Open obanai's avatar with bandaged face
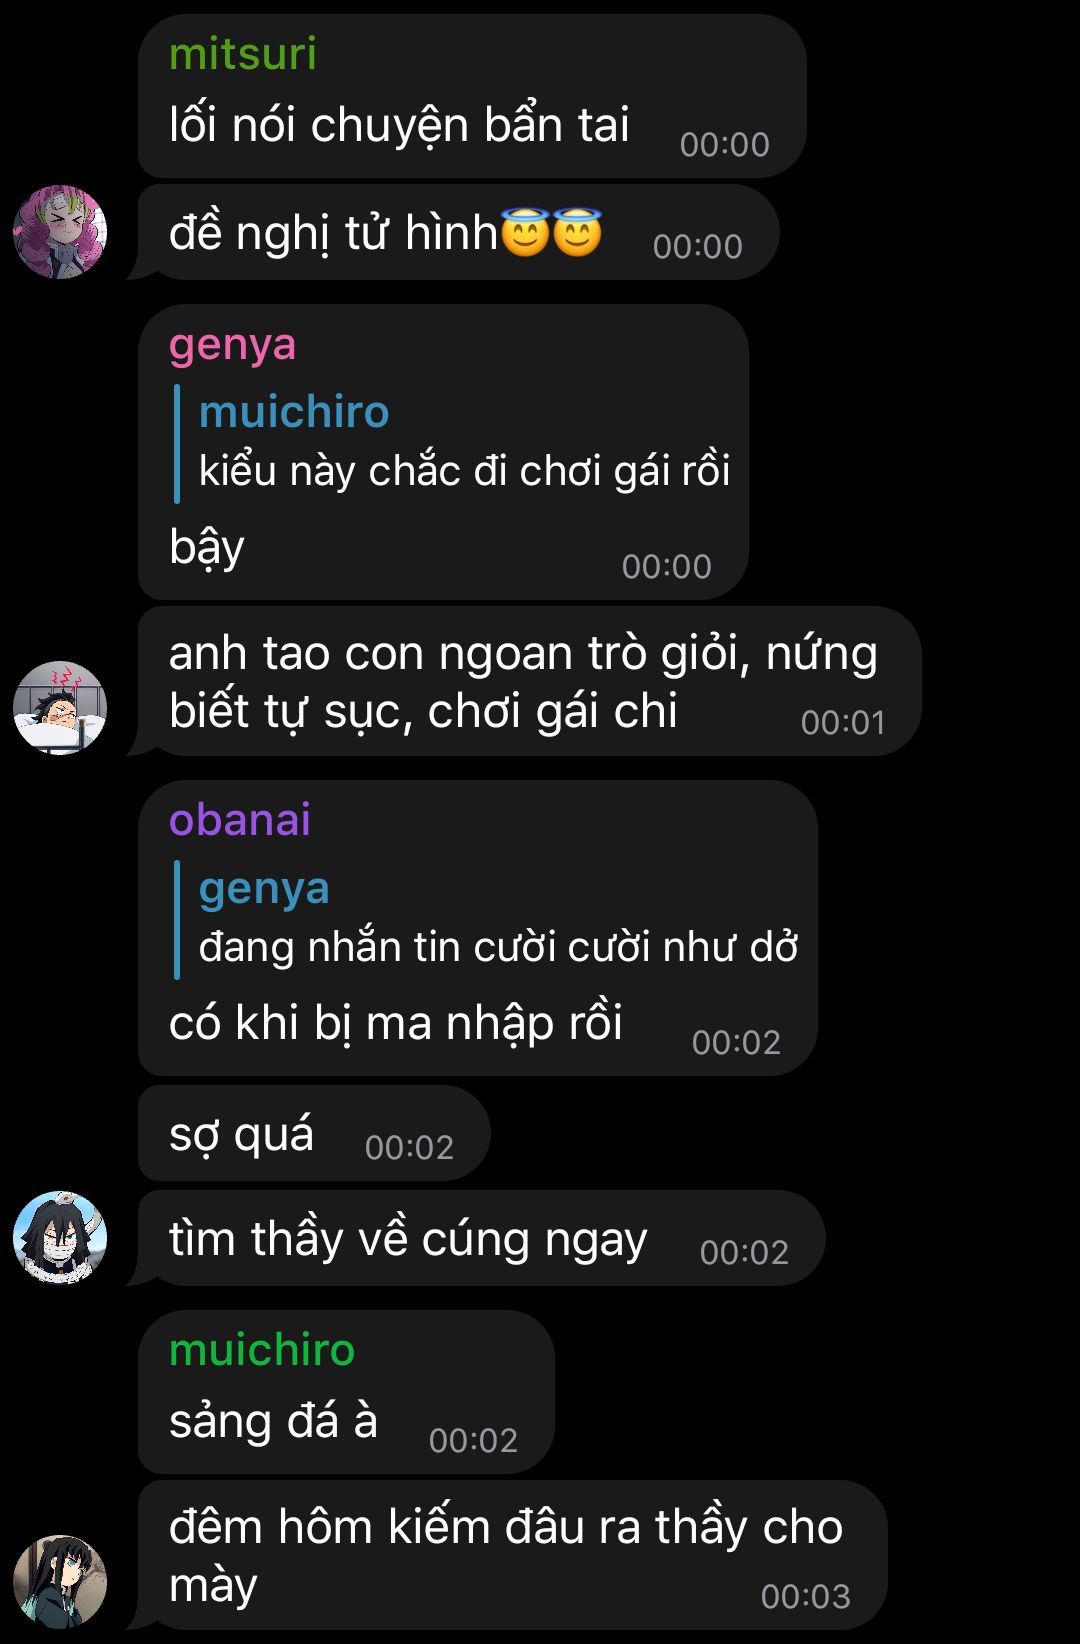The height and width of the screenshot is (1644, 1080). [60, 1238]
